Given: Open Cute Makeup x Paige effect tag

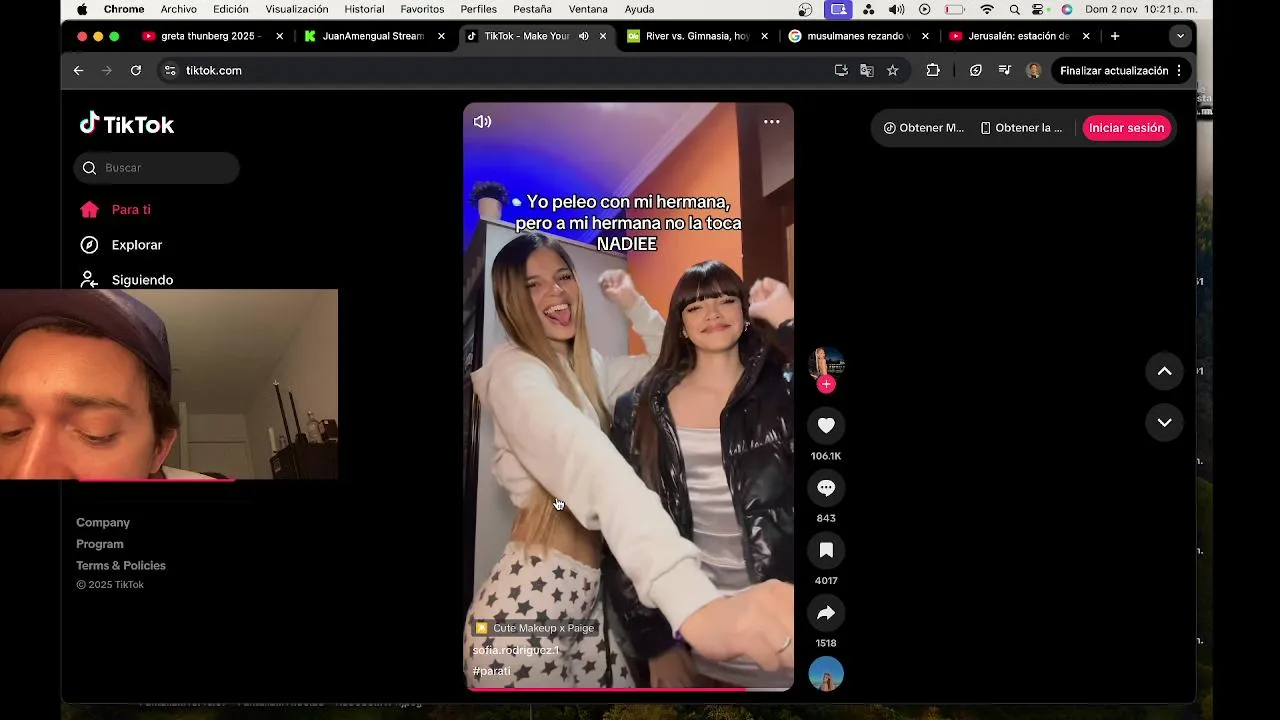Looking at the screenshot, I should click(535, 628).
